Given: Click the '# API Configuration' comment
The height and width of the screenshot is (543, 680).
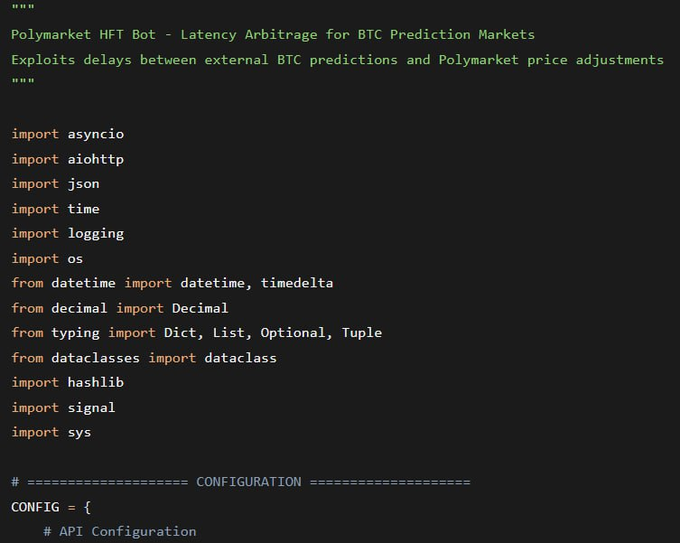Looking at the screenshot, I should point(120,531).
